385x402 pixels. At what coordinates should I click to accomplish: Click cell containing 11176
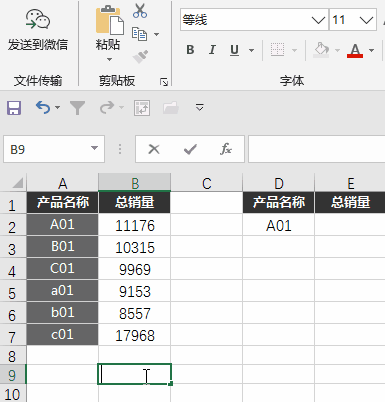click(x=135, y=225)
